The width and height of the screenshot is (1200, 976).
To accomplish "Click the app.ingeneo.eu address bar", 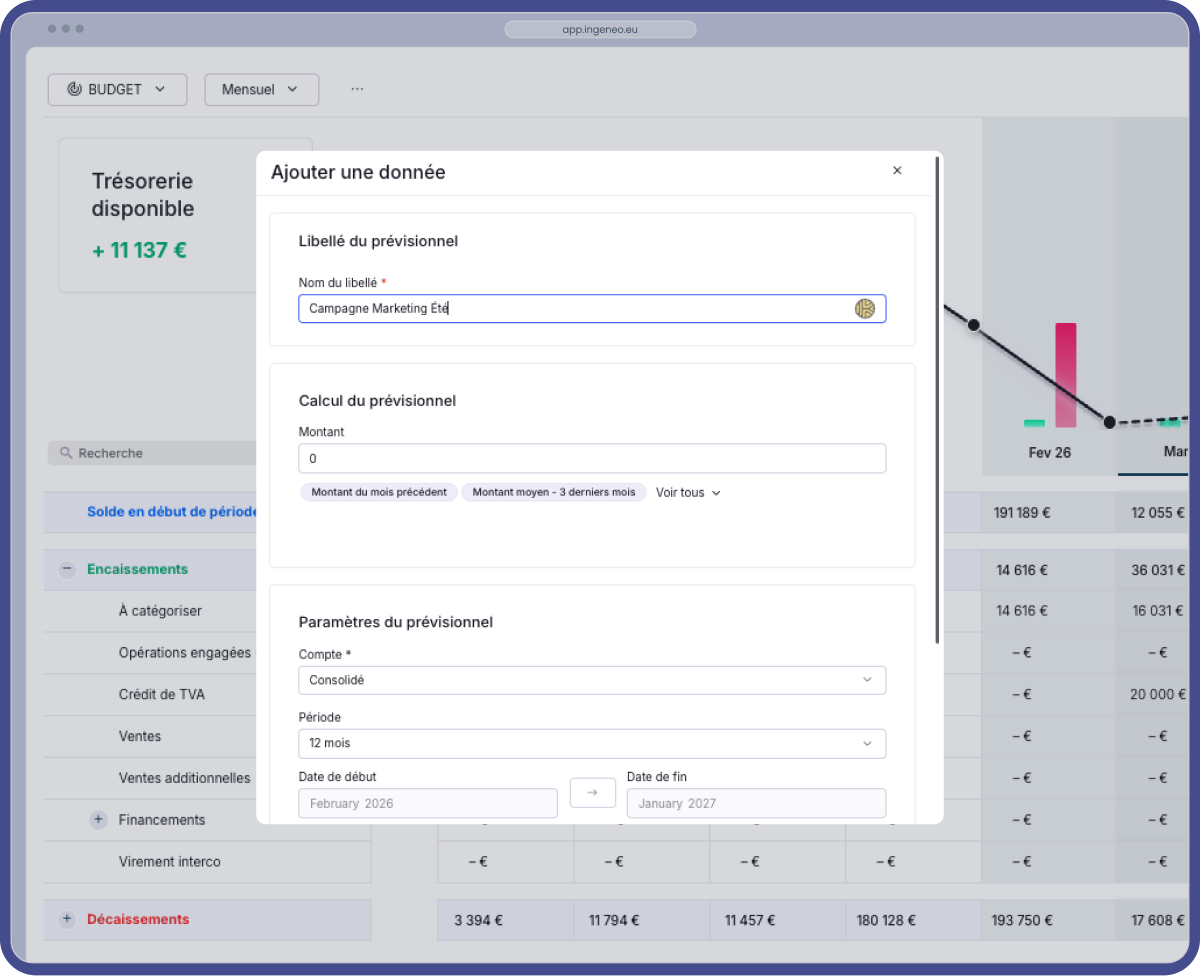I will [600, 30].
